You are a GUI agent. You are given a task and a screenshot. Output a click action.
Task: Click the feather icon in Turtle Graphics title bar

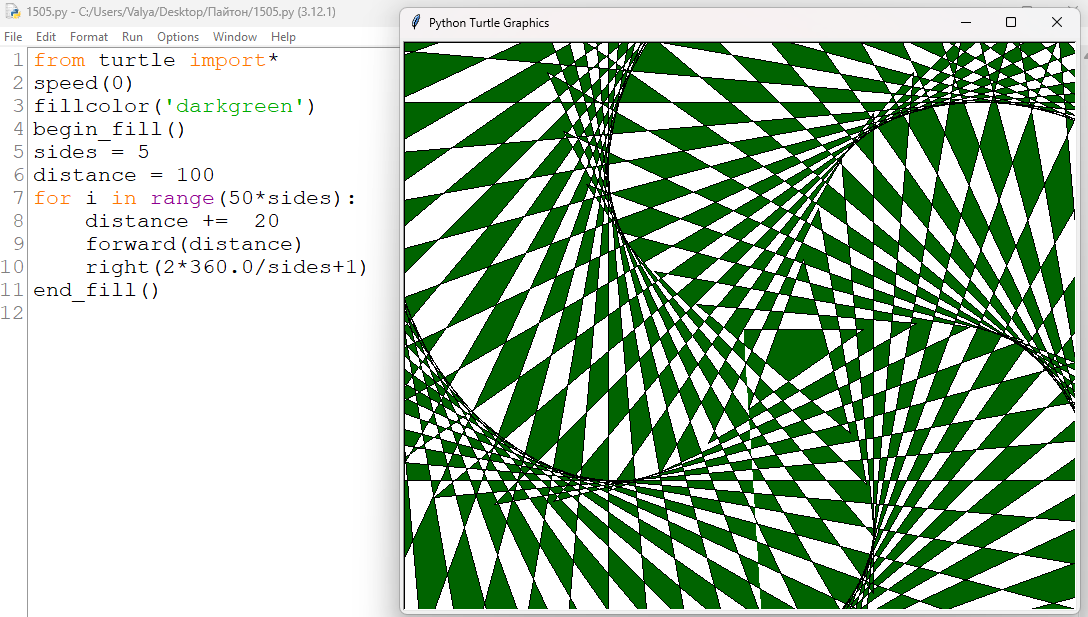coord(416,22)
